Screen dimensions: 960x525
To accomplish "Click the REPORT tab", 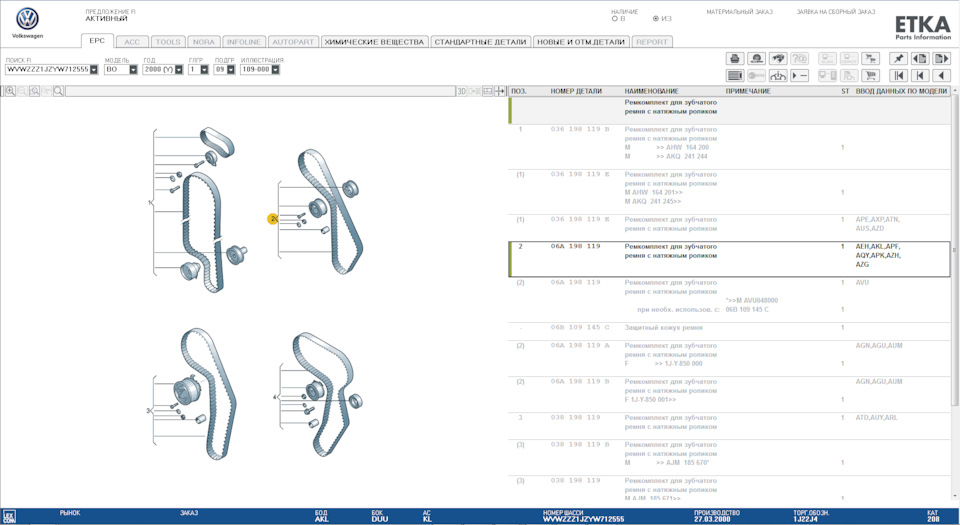I will pos(652,42).
